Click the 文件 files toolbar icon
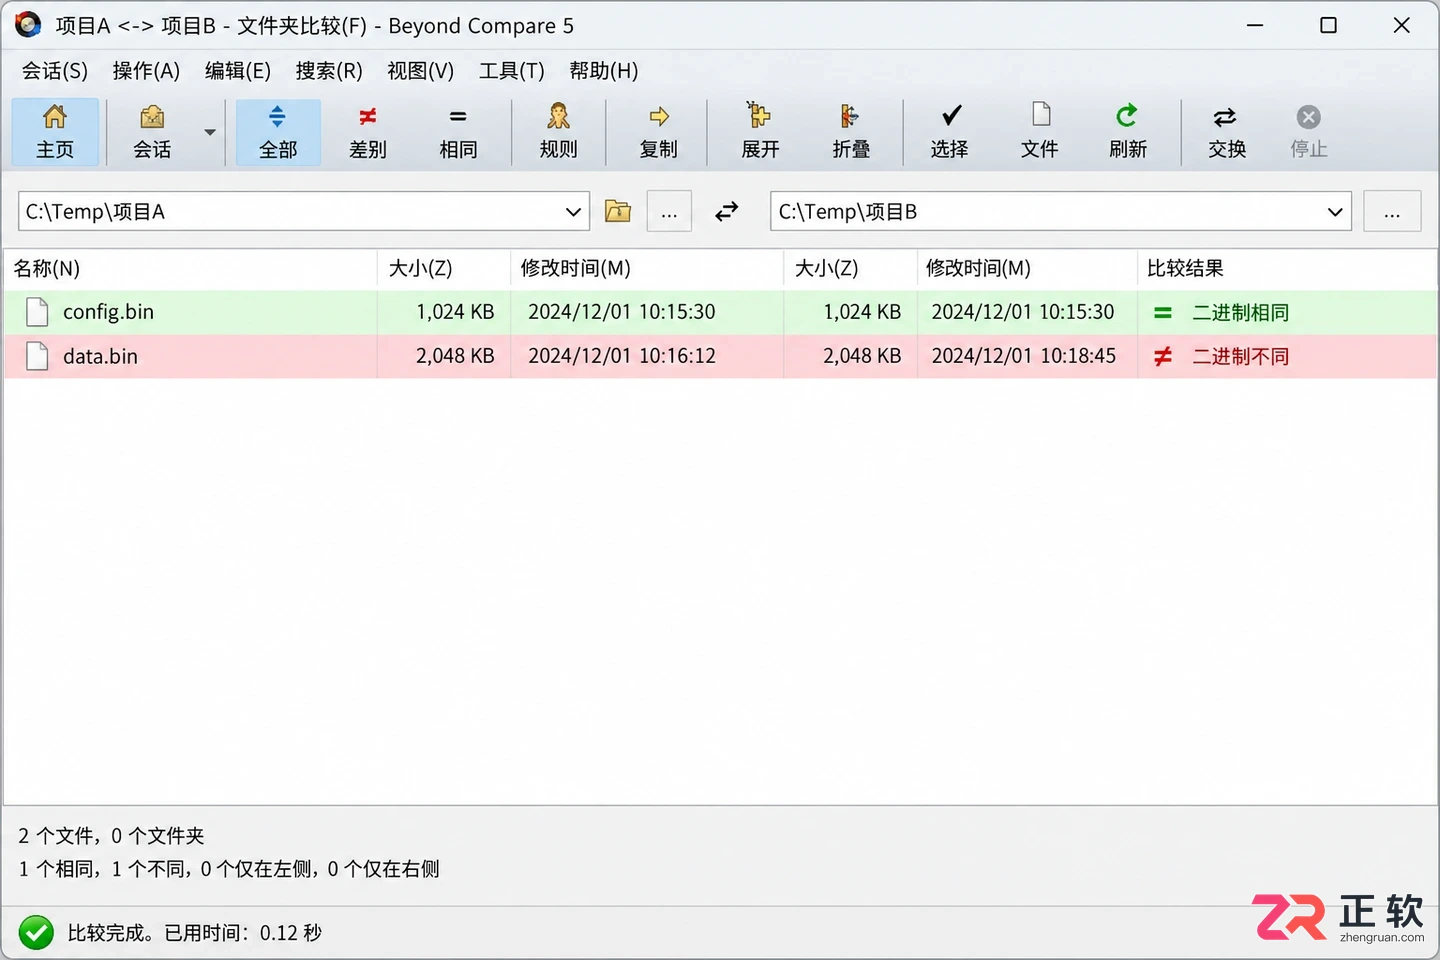The height and width of the screenshot is (960, 1440). (x=1041, y=114)
